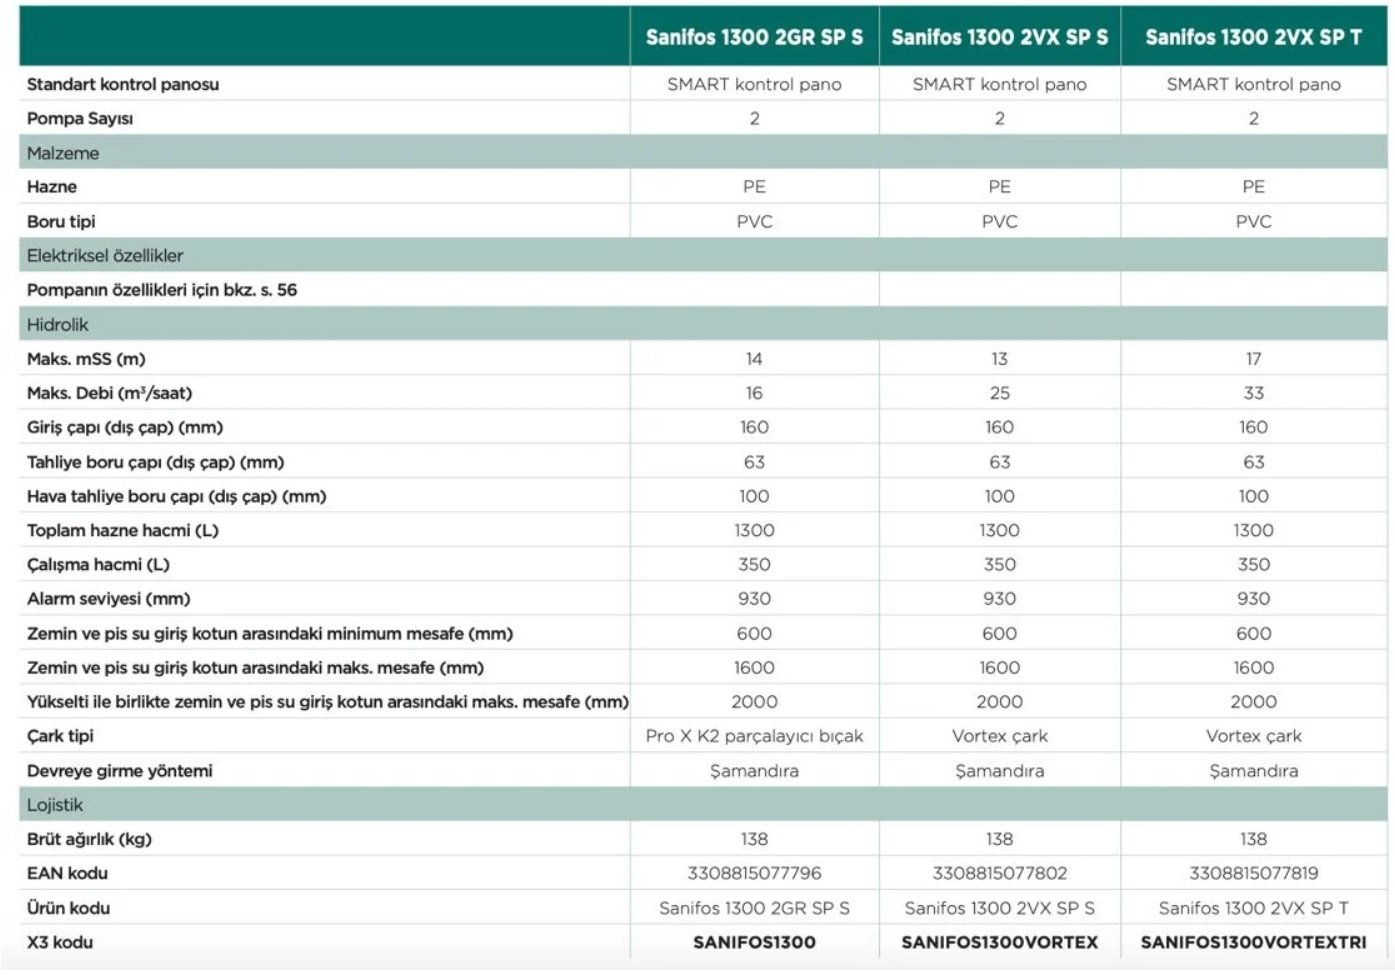The height and width of the screenshot is (976, 1395).
Task: Click 'Vortex çark' in 2VX SP S column
Action: [999, 736]
